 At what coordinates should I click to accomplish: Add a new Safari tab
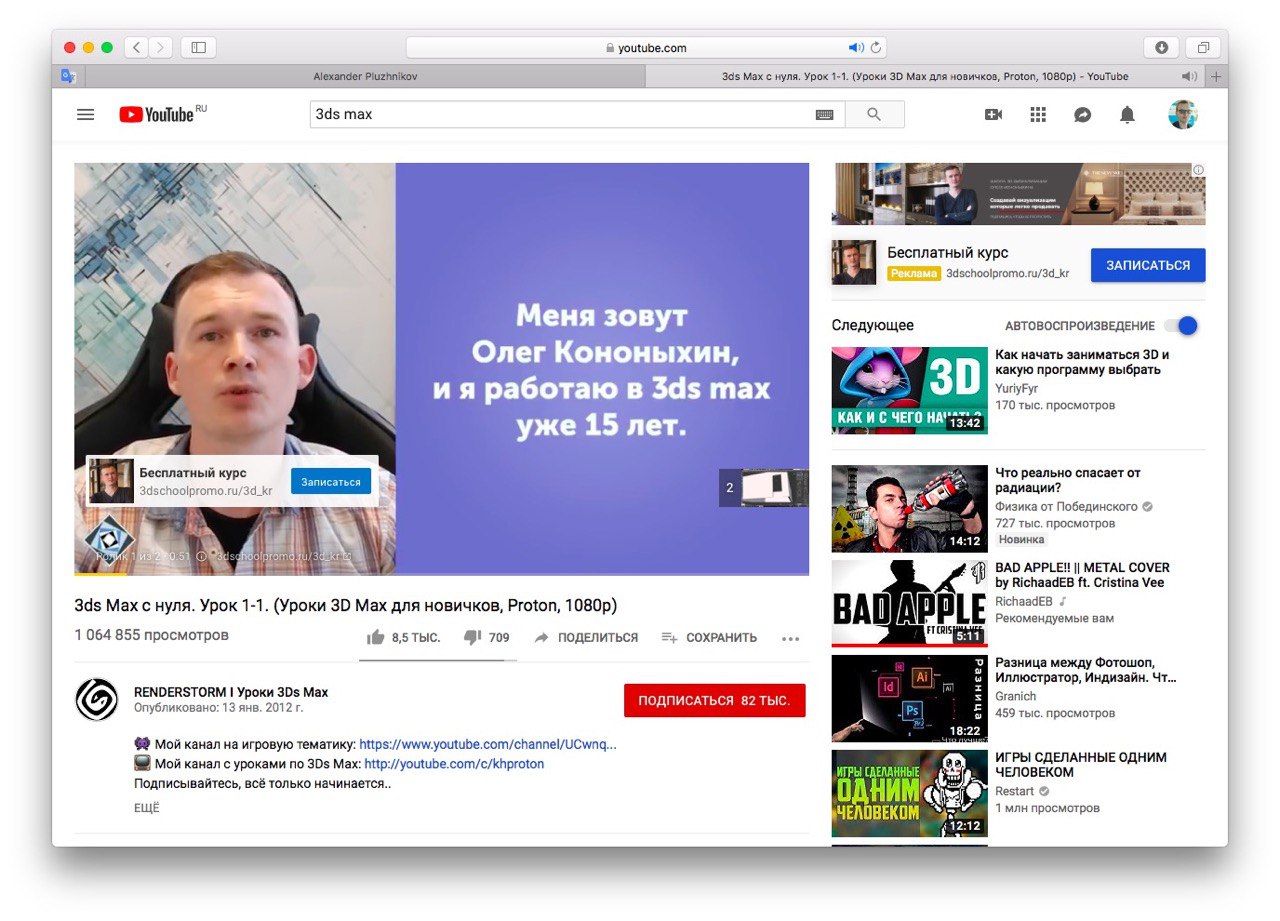pos(1217,76)
